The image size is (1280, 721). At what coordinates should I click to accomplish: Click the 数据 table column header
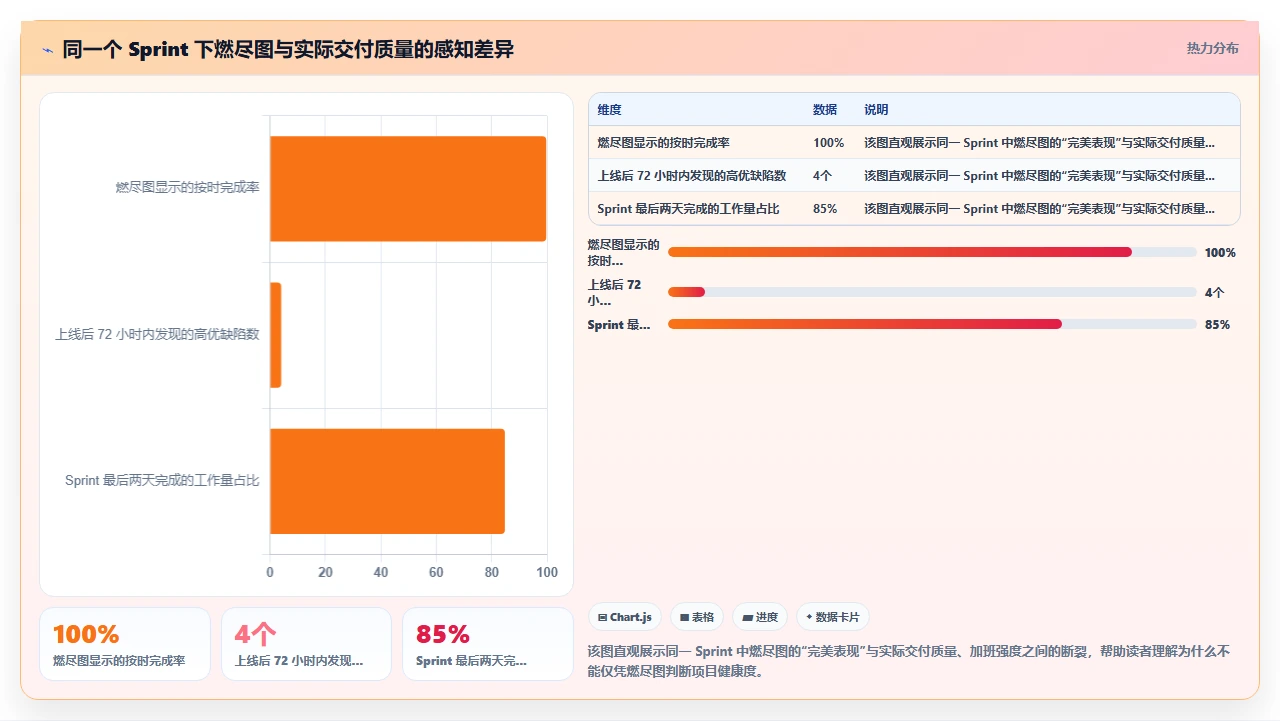(825, 110)
